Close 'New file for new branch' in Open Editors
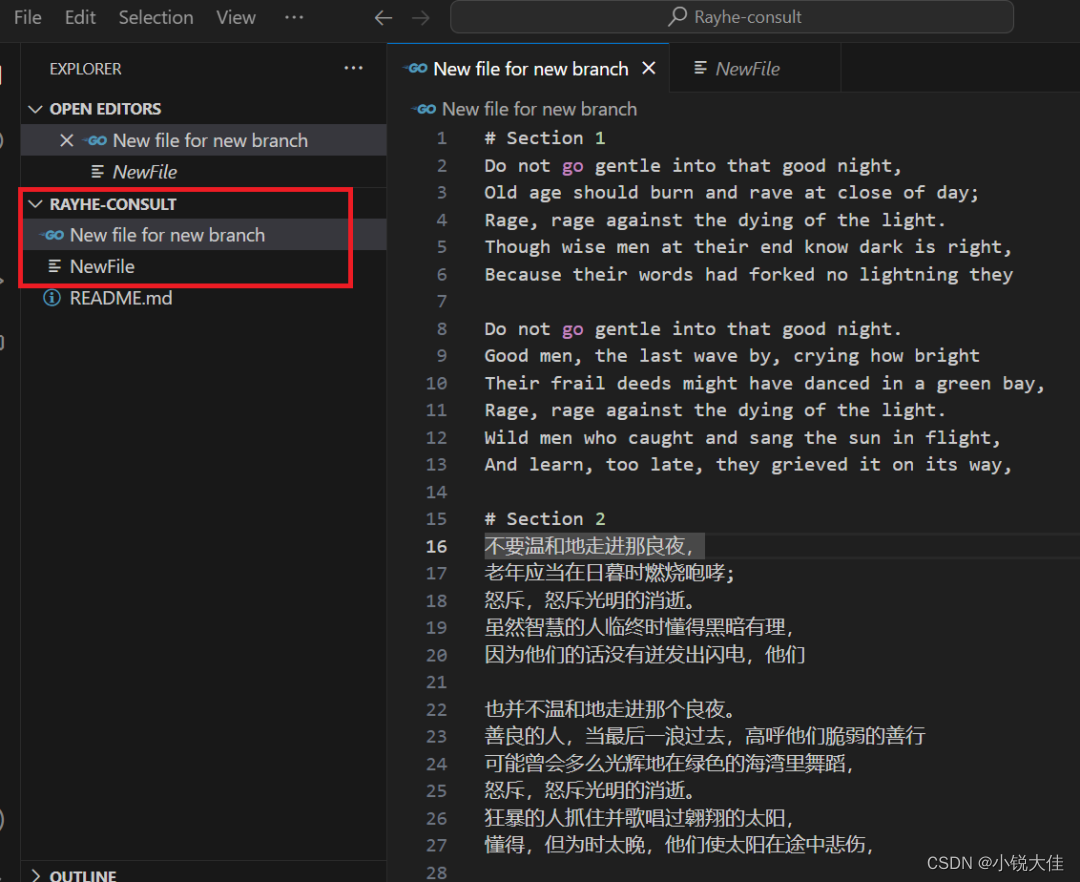The width and height of the screenshot is (1080, 882). (x=66, y=140)
